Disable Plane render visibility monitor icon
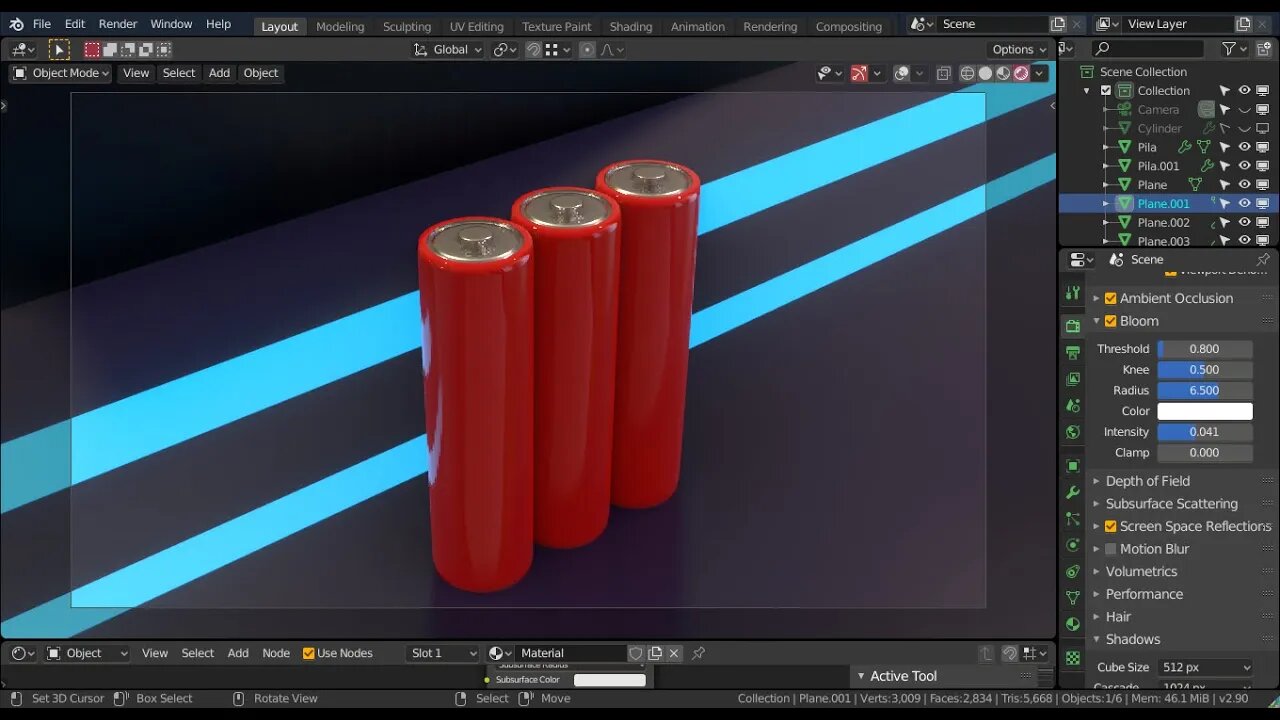Image resolution: width=1280 pixels, height=720 pixels. tap(1262, 184)
